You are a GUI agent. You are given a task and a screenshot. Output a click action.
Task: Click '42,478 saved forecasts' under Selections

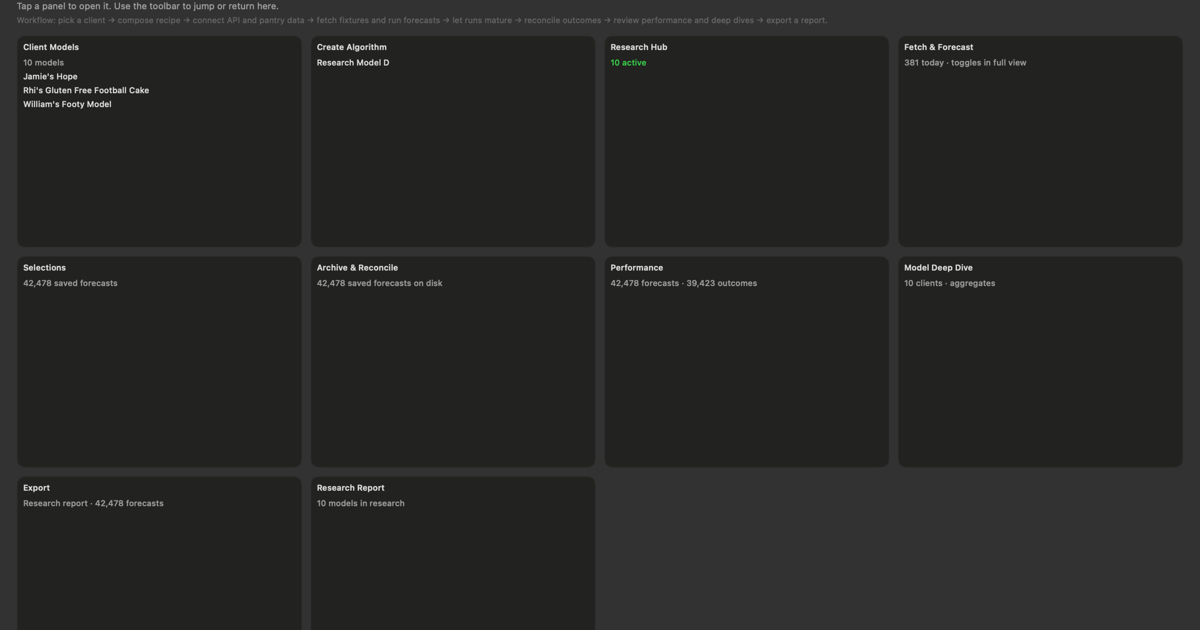70,283
